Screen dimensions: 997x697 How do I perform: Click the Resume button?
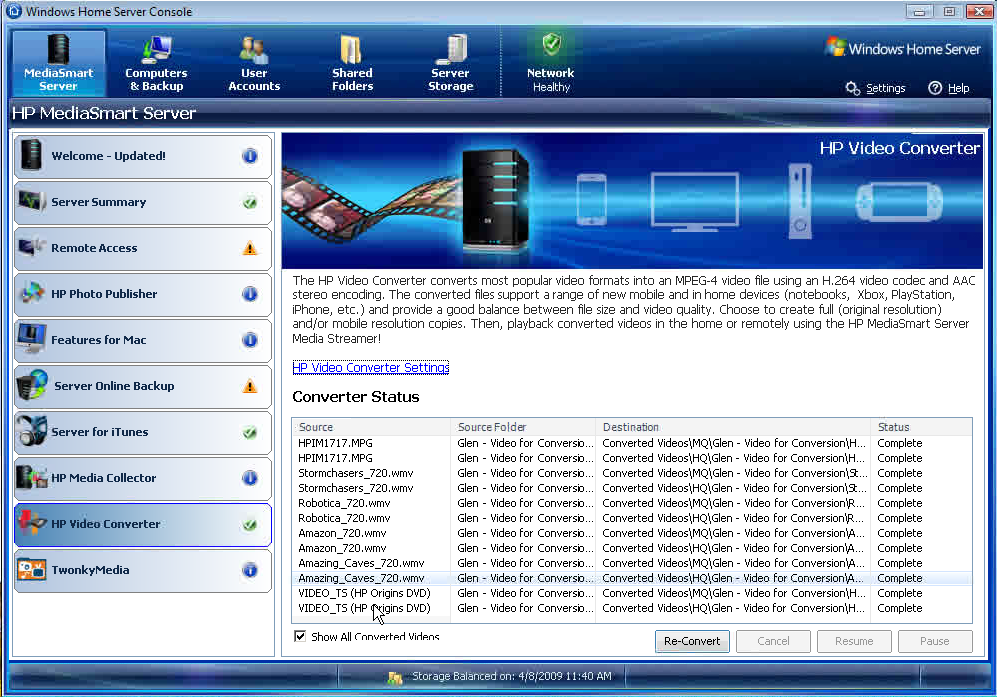[x=854, y=641]
